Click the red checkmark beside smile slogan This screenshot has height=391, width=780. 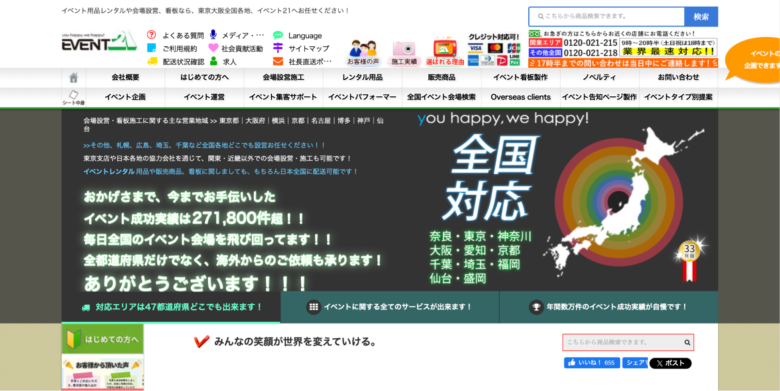201,342
